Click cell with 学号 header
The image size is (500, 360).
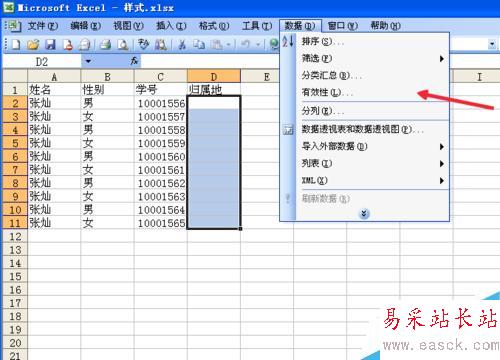pyautogui.click(x=161, y=90)
